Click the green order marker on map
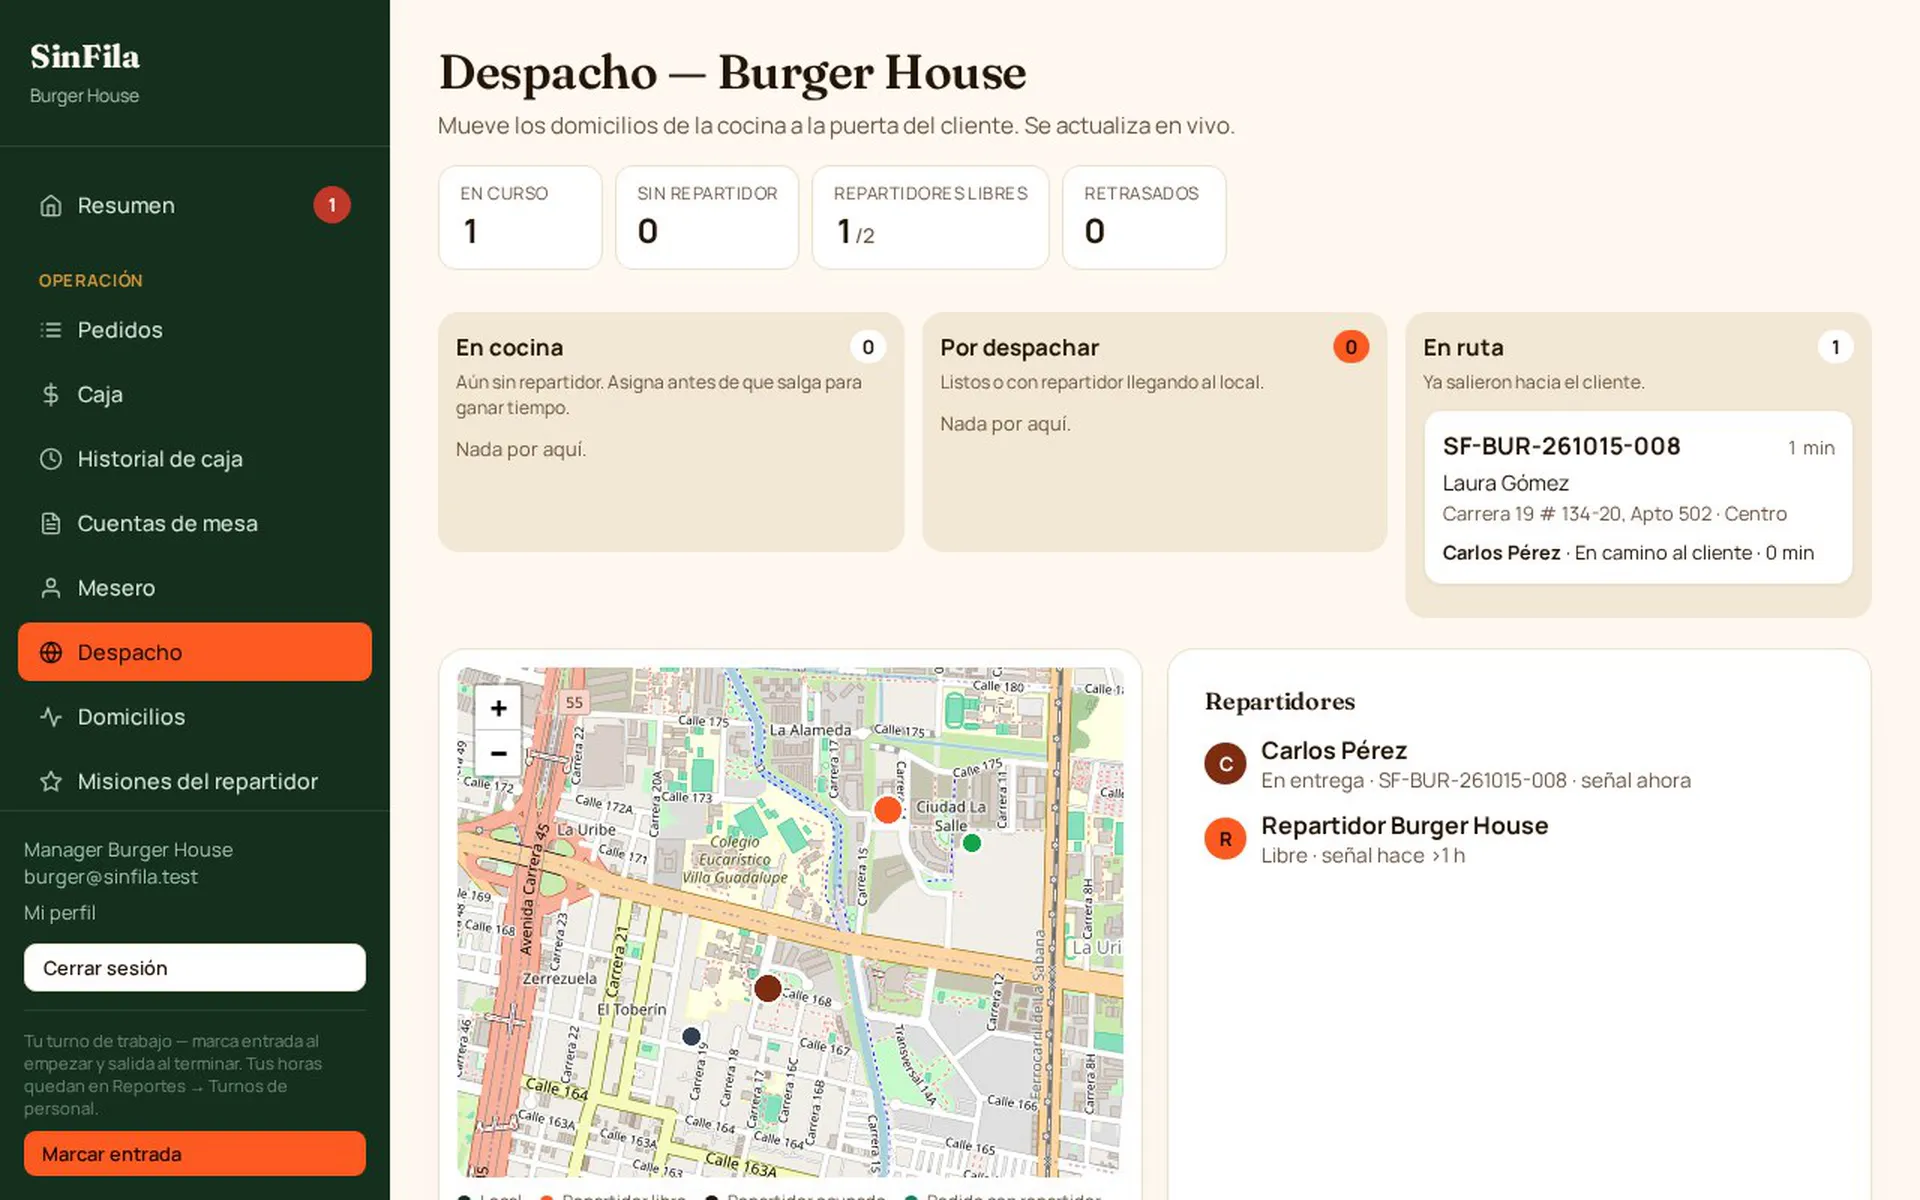 (972, 843)
